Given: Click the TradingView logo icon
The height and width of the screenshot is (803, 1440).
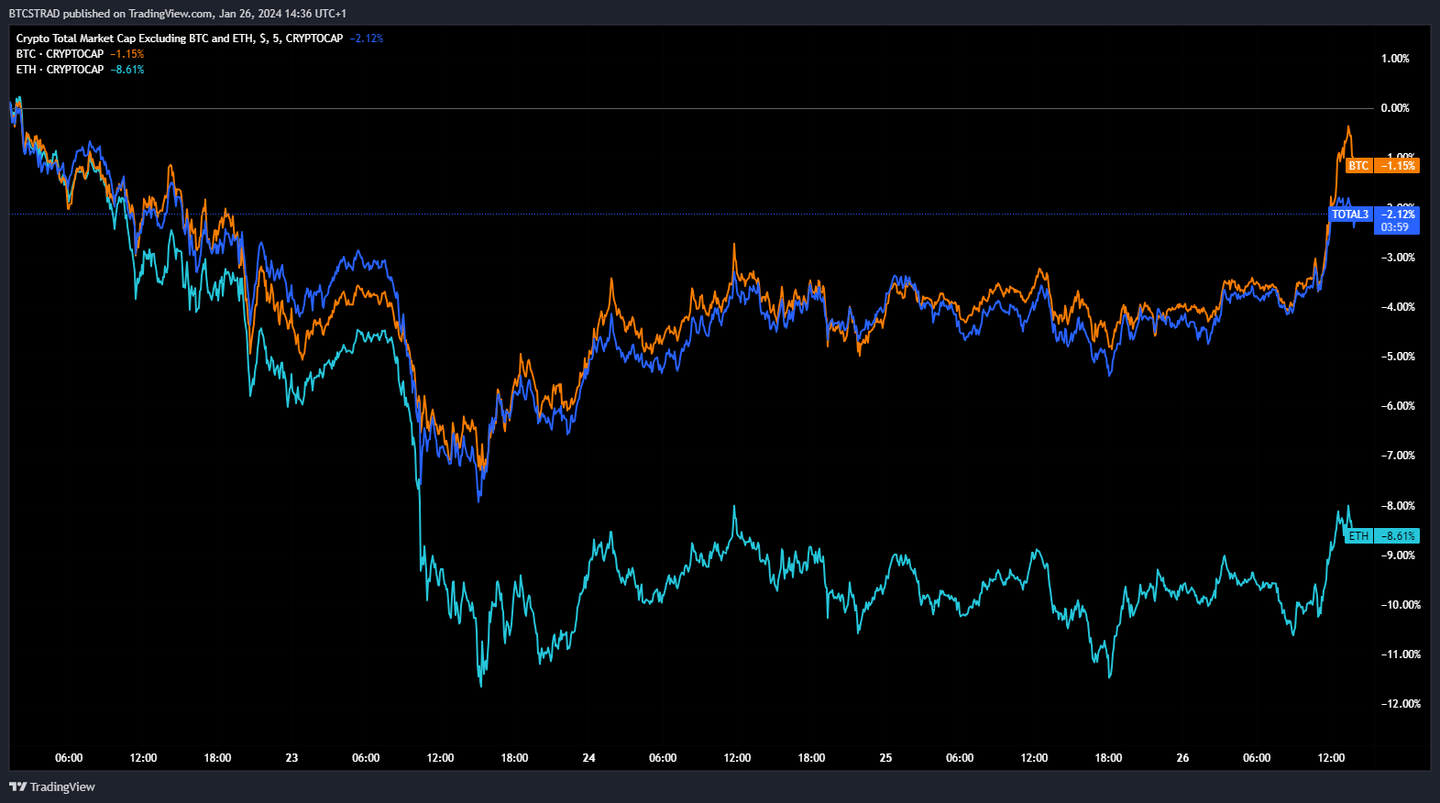Looking at the screenshot, I should point(17,787).
